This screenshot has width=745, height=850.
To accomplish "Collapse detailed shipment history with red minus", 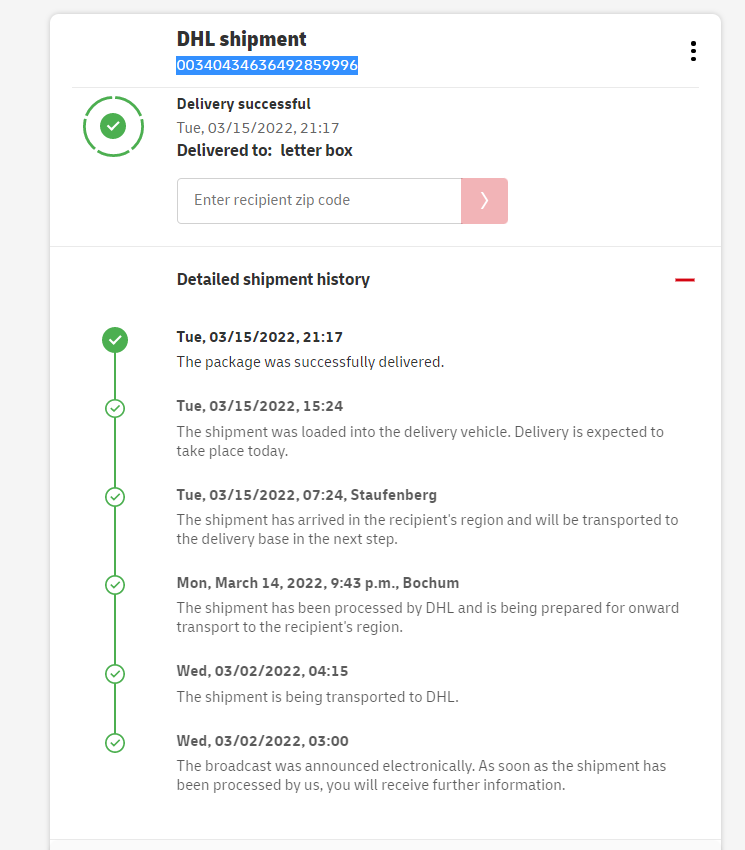I will click(684, 280).
